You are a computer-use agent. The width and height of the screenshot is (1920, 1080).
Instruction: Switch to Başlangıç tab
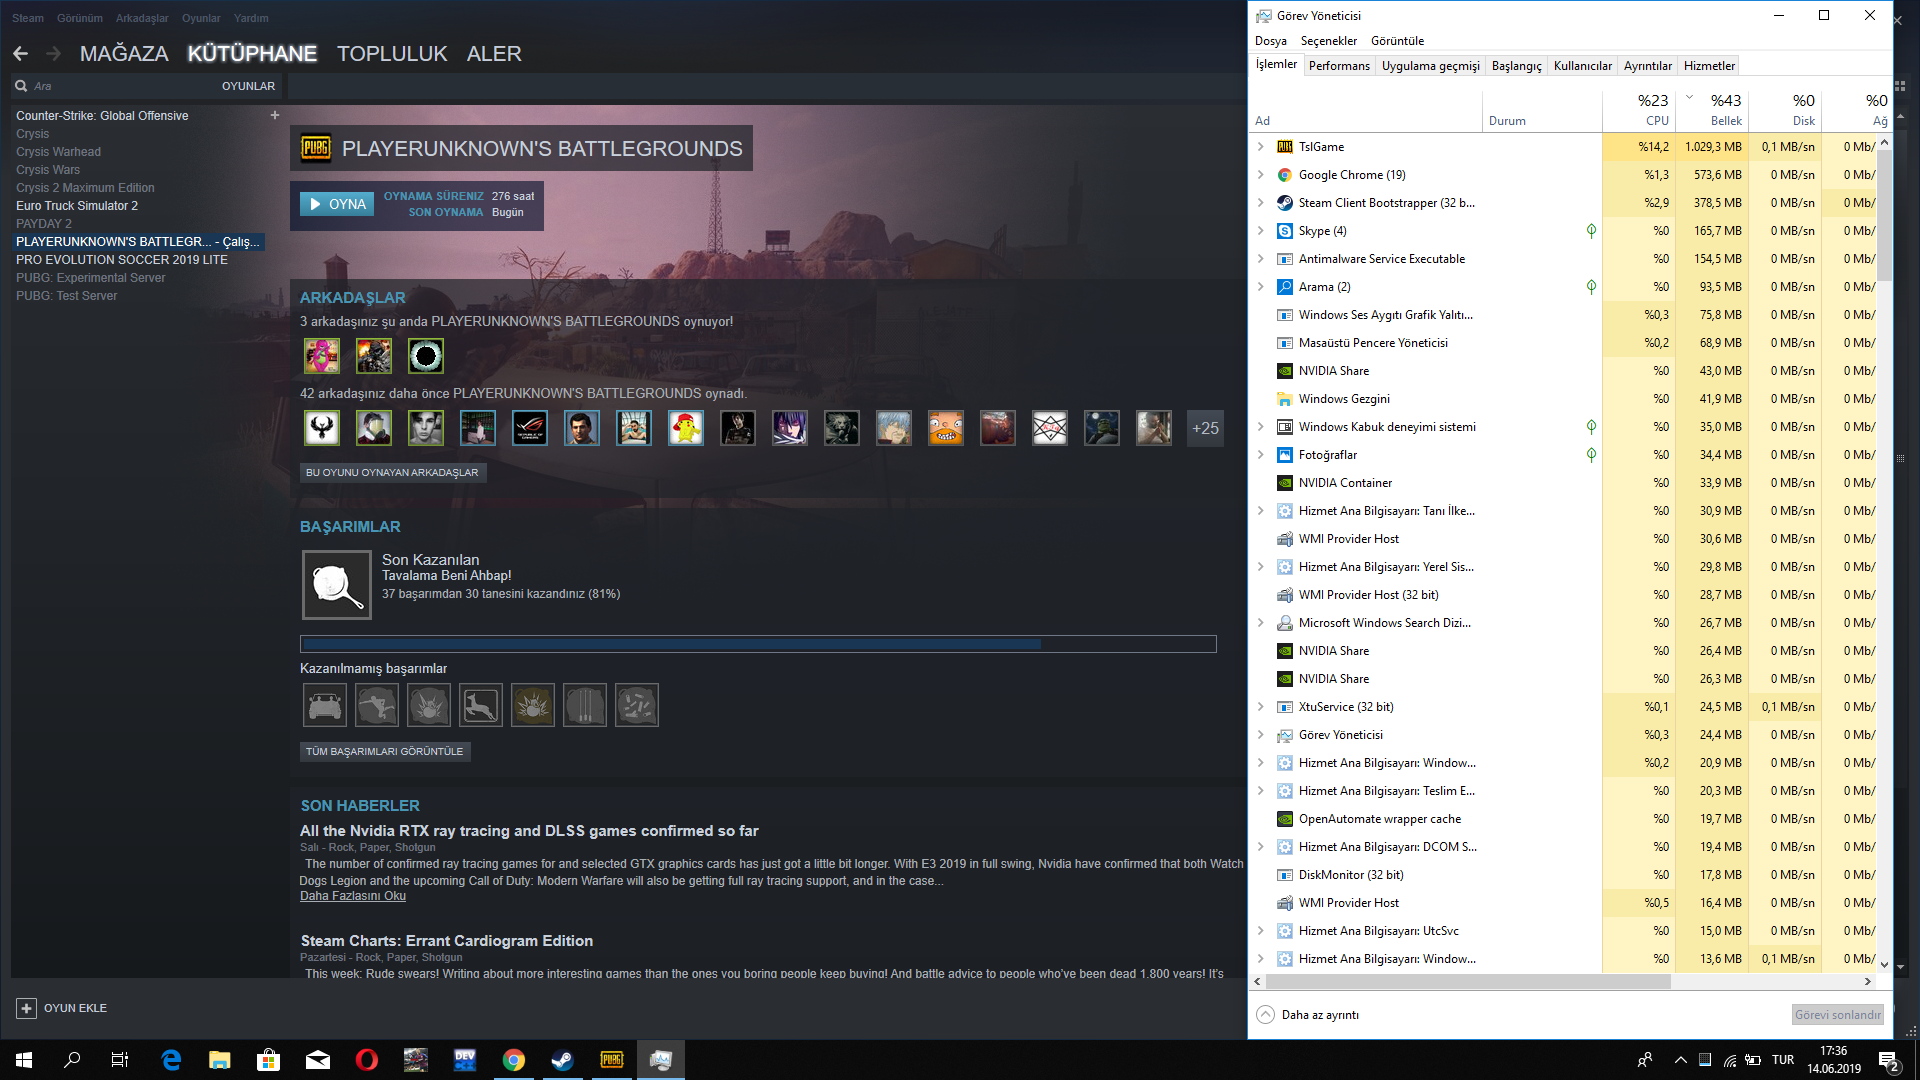[1517, 66]
